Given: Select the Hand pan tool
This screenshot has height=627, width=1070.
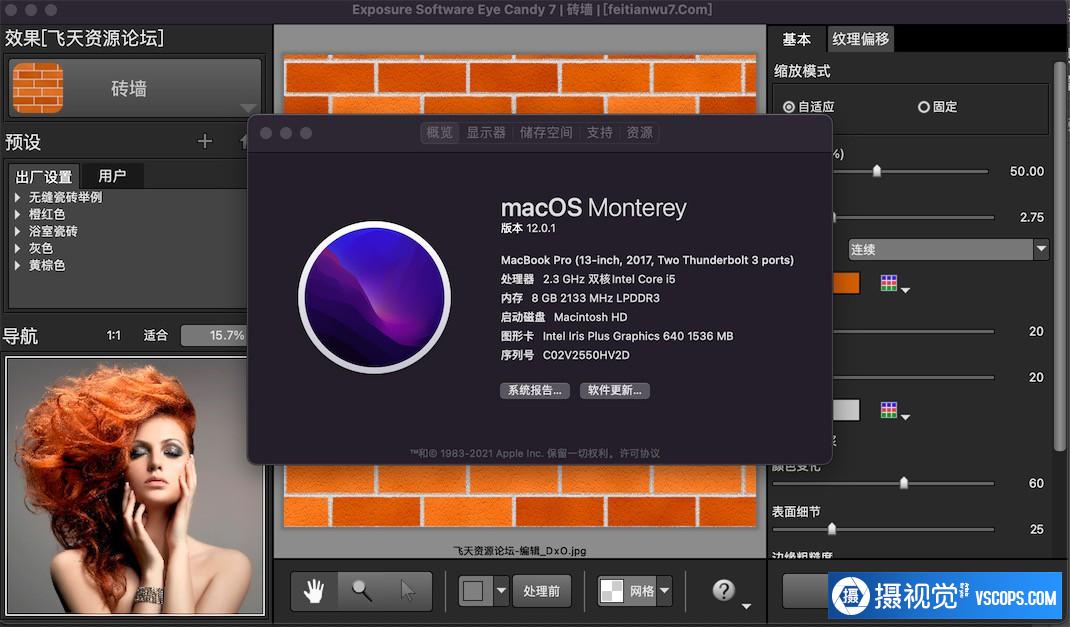Looking at the screenshot, I should click(x=314, y=591).
